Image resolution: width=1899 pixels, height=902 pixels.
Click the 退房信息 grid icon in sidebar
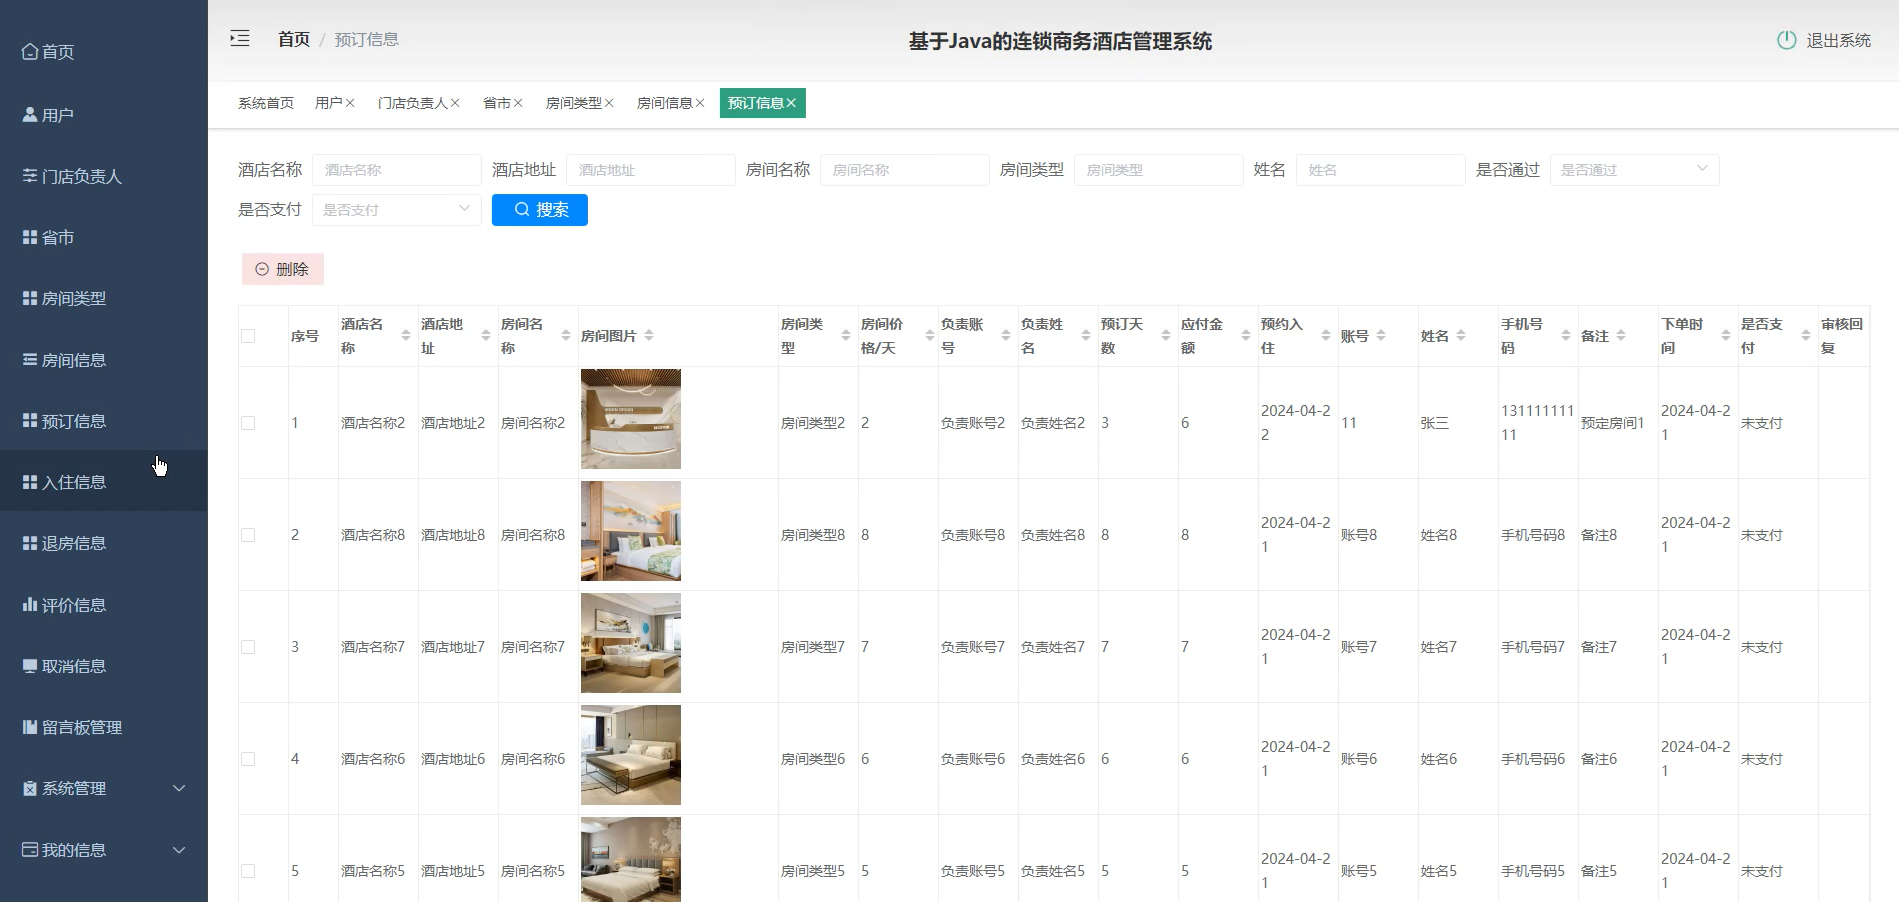(x=30, y=543)
